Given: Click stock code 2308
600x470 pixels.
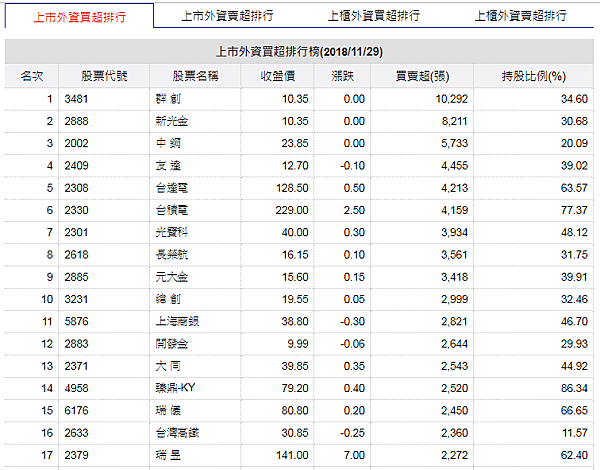Looking at the screenshot, I should pos(76,188).
